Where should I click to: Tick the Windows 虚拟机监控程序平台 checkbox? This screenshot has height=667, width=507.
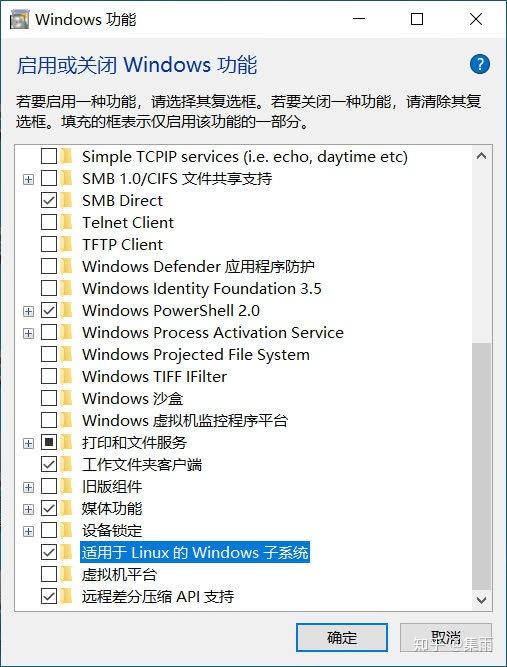[49, 420]
